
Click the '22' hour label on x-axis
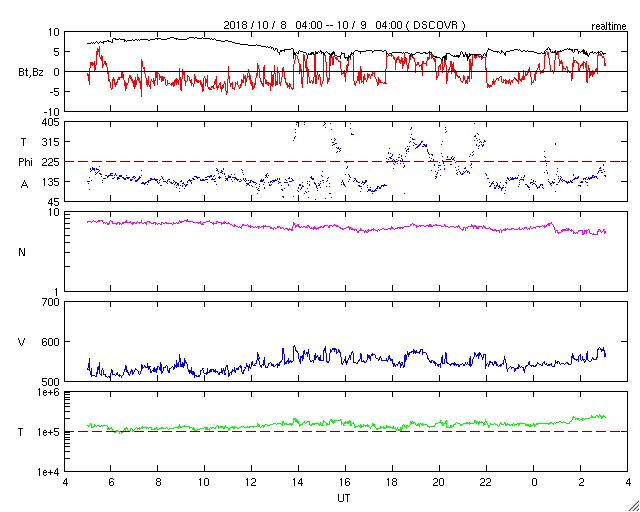click(x=486, y=483)
